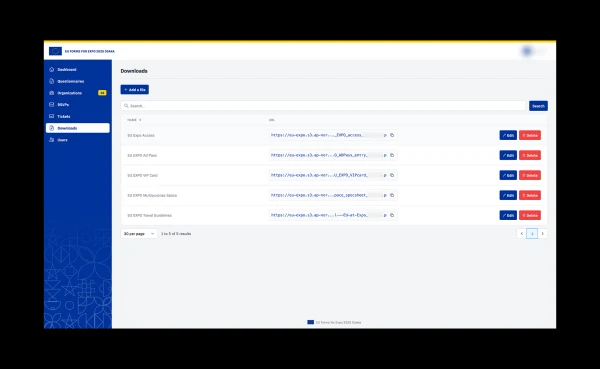Open the Travel Guidelines file URL link
The image size is (600, 369).
click(328, 215)
